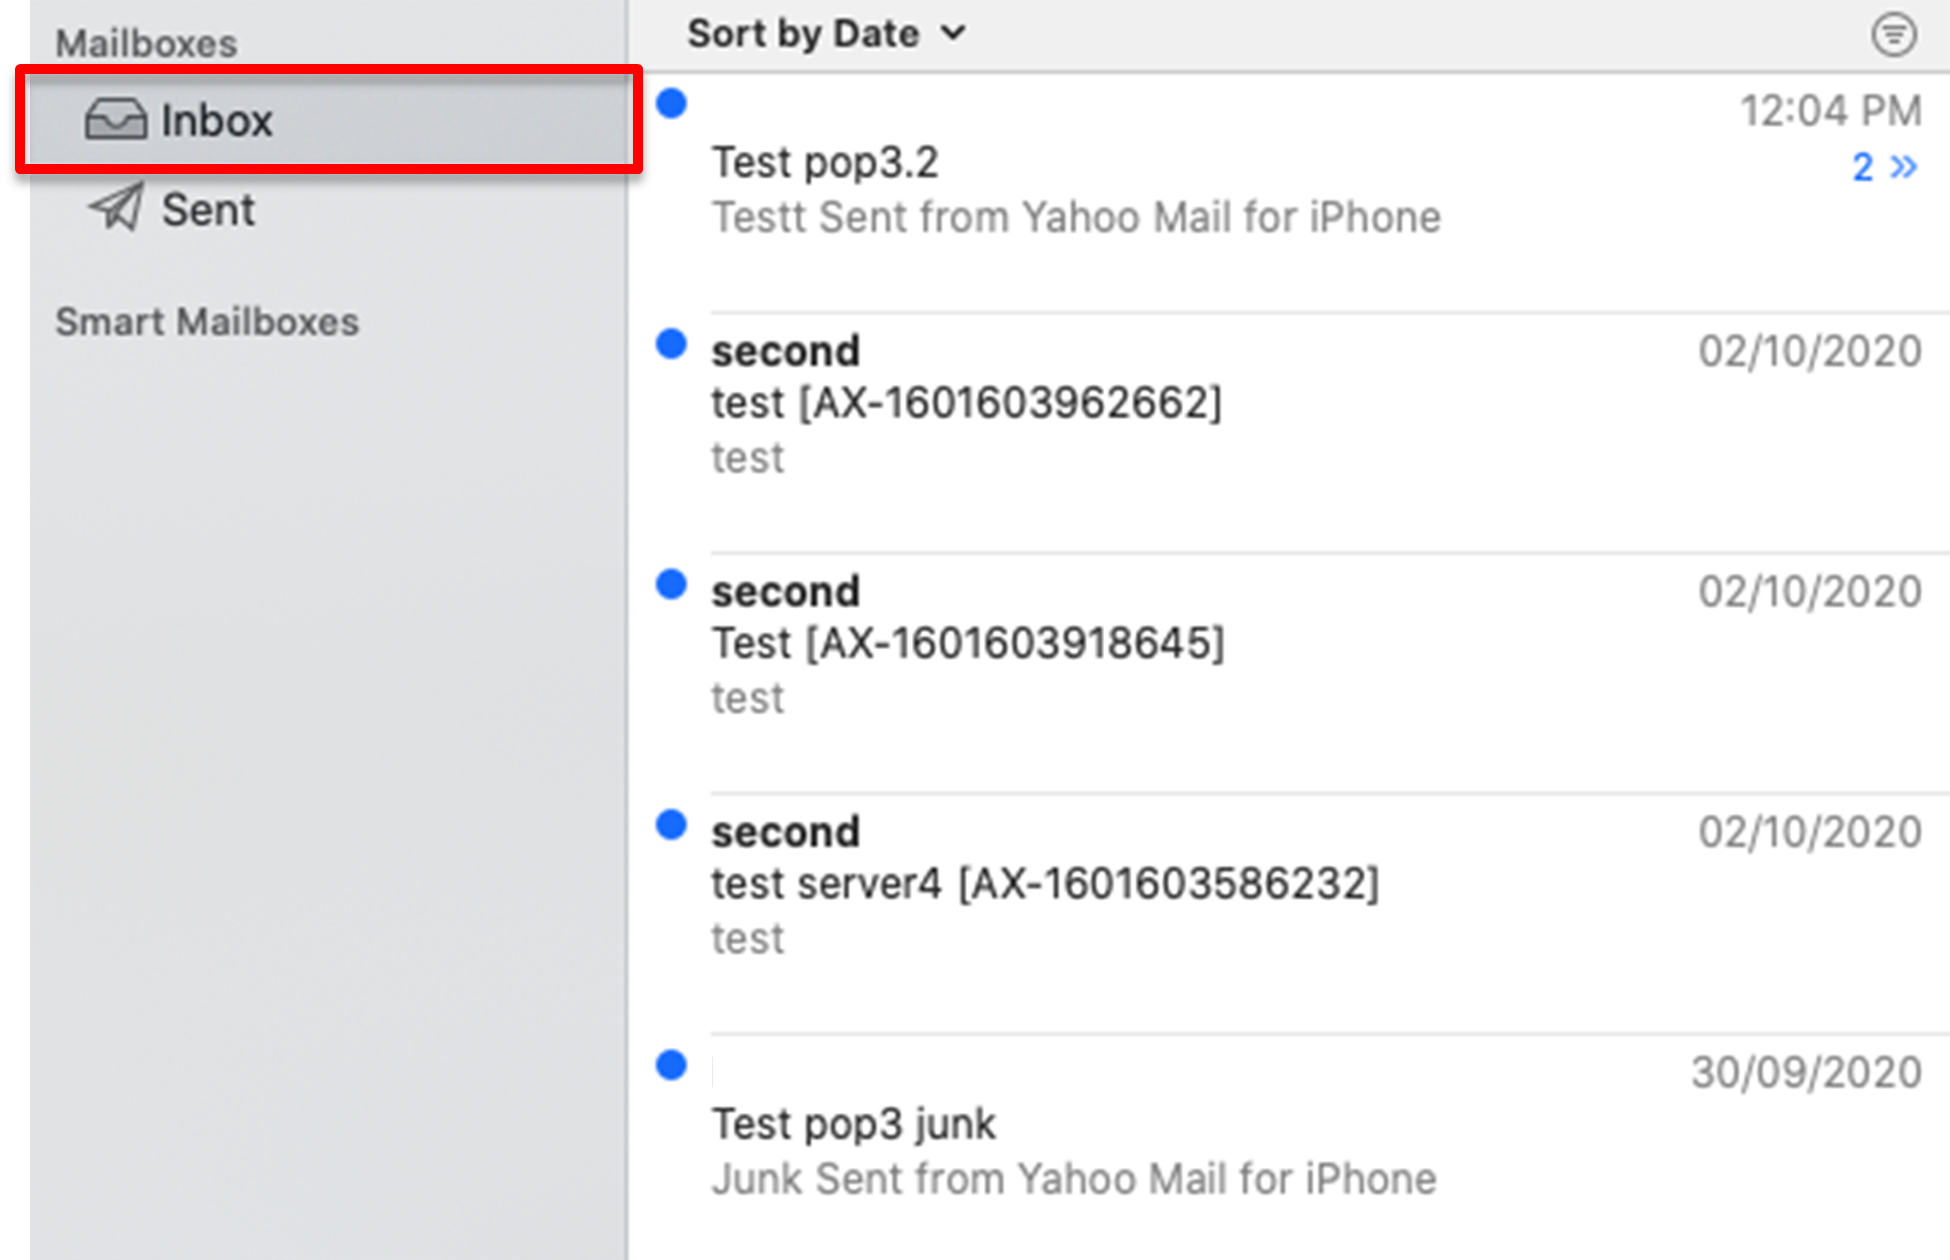Click unread dot of Test pop3 junk message
The image size is (1950, 1260).
[x=671, y=1065]
